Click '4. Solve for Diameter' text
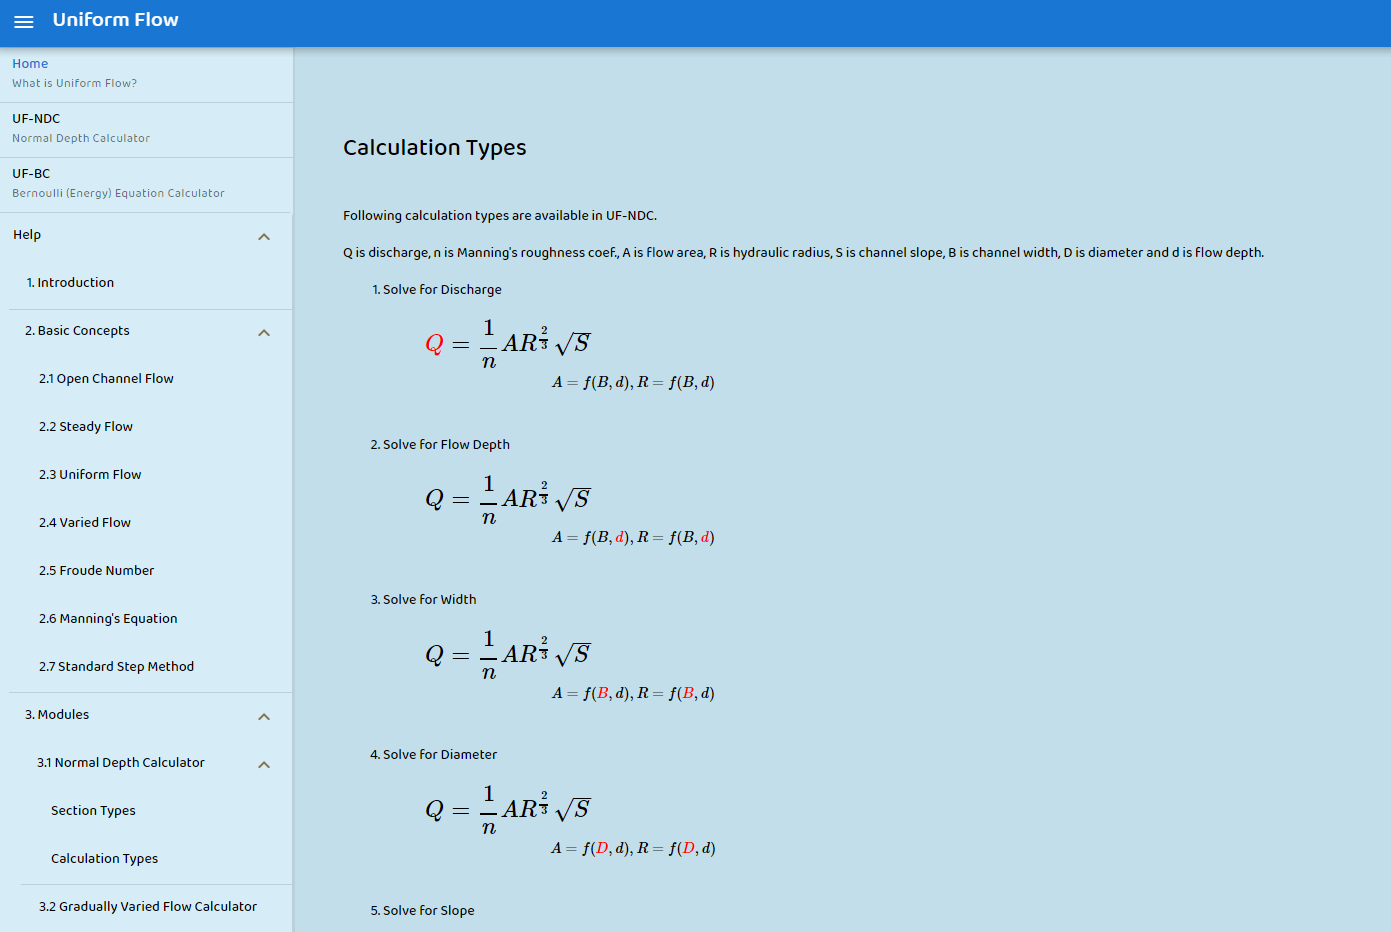Viewport: 1391px width, 932px height. [433, 755]
